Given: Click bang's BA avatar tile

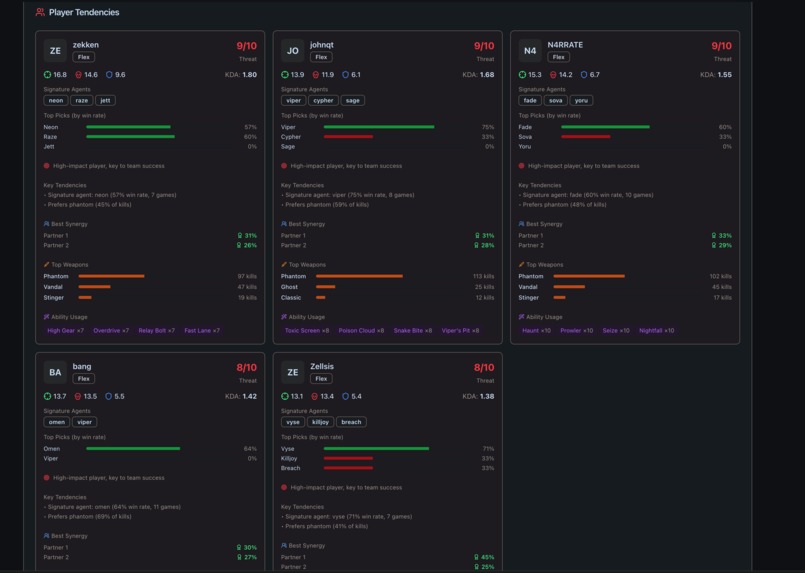Looking at the screenshot, I should pos(55,373).
